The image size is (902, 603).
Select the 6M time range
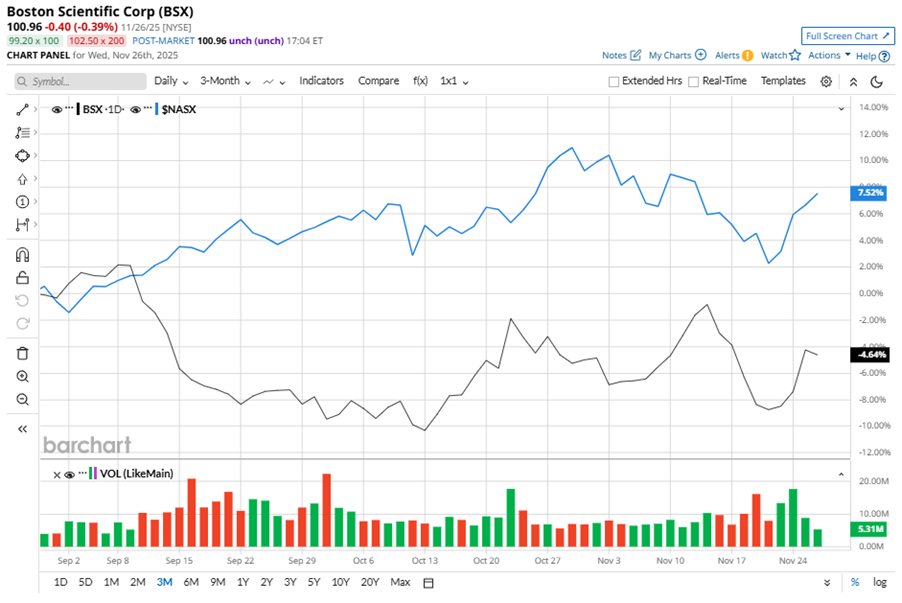(x=191, y=582)
